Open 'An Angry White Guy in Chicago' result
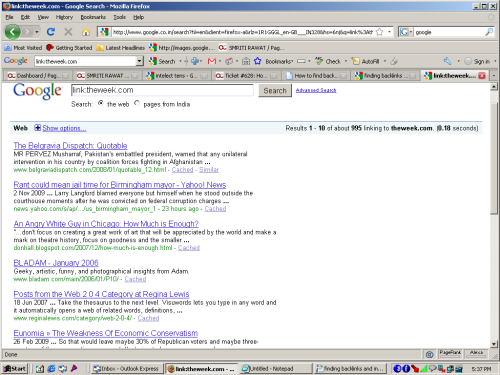The image size is (500, 375). click(106, 224)
